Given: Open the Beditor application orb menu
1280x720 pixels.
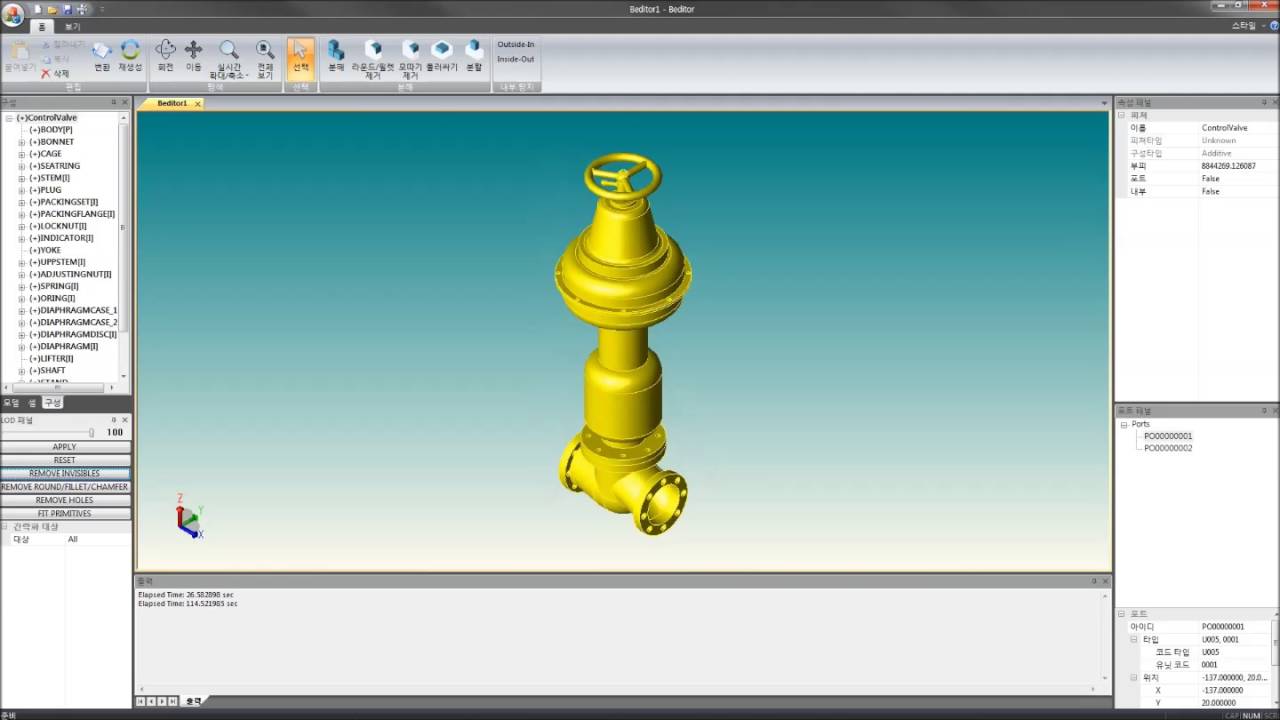Looking at the screenshot, I should [13, 14].
